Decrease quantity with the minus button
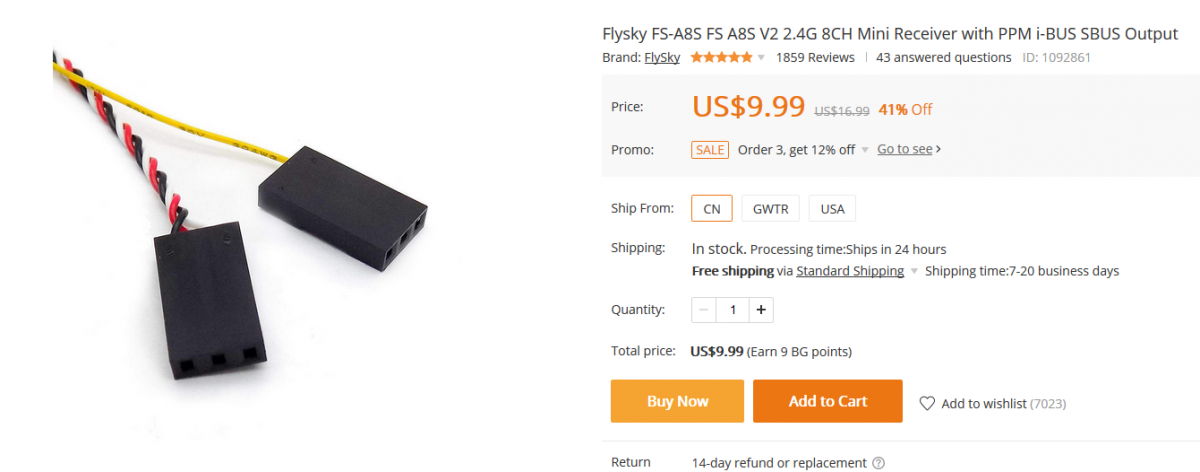Image resolution: width=1200 pixels, height=472 pixels. coord(704,310)
